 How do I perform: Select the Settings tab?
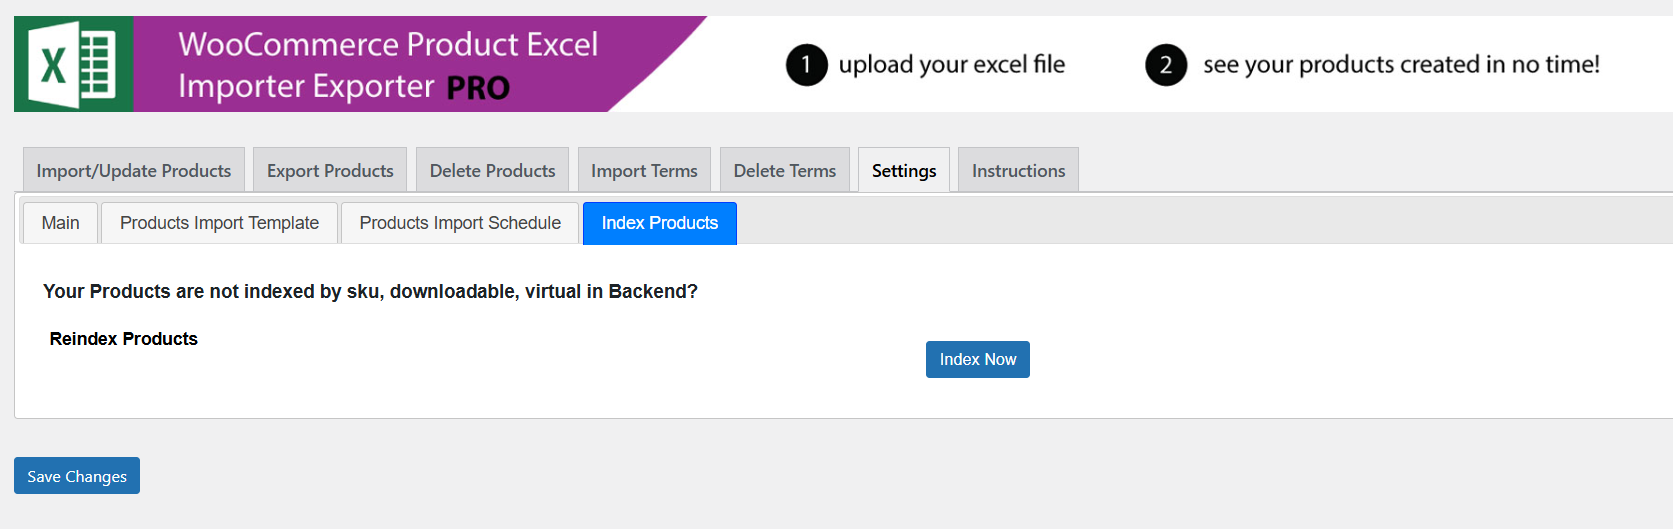904,170
